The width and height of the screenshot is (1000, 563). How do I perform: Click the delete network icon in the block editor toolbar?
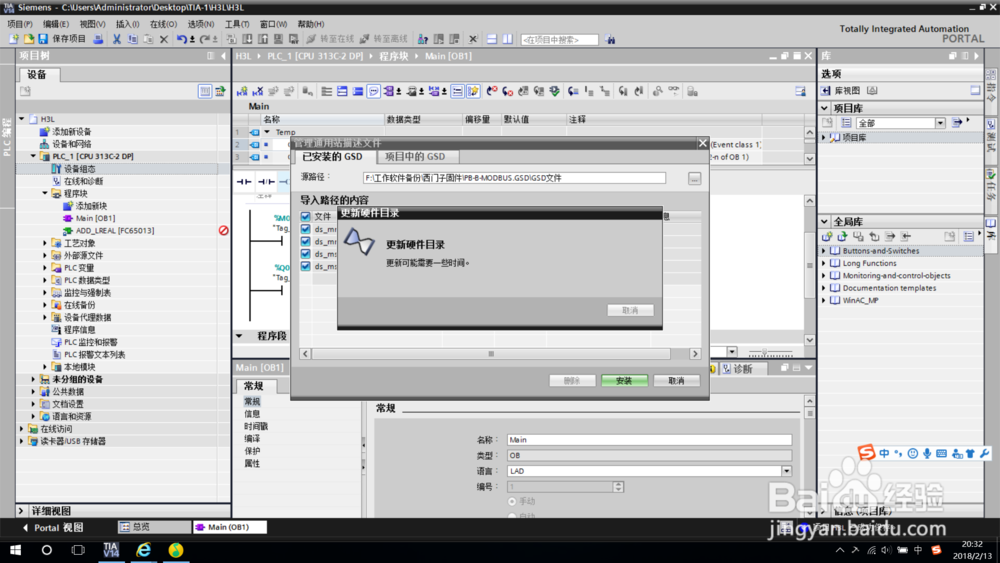(258, 92)
